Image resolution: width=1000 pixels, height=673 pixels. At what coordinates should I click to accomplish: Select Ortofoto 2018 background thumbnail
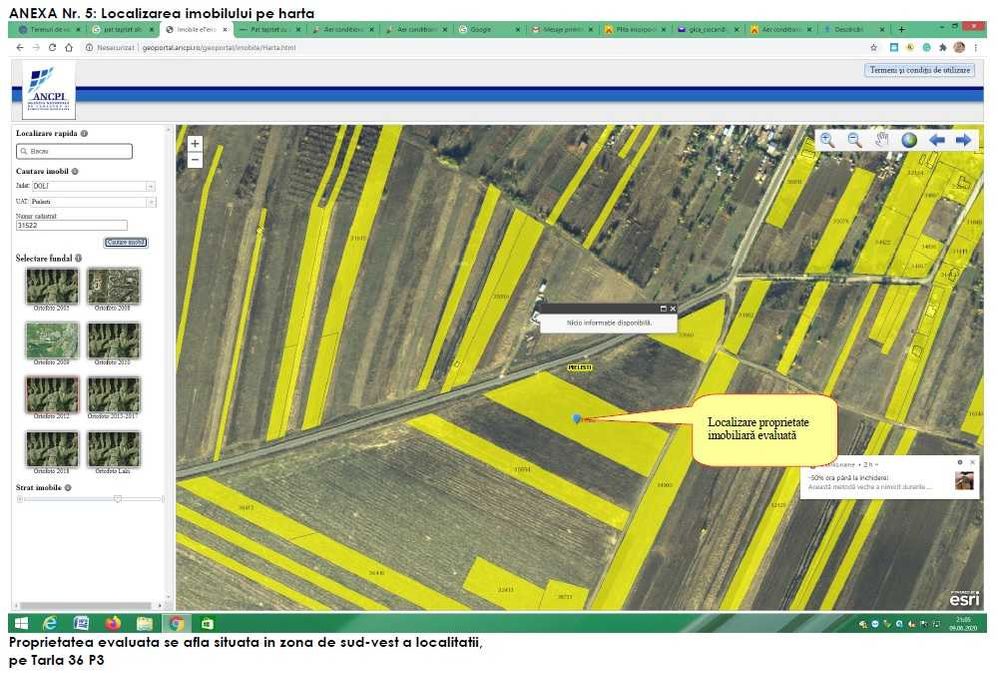pos(52,449)
